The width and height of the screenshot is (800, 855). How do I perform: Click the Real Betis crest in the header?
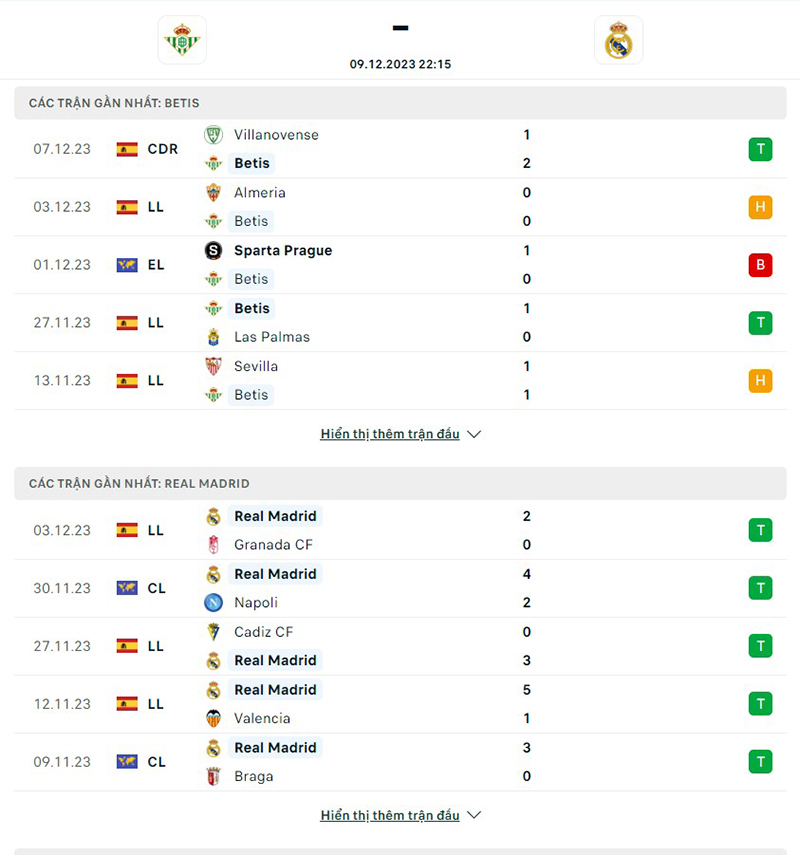pyautogui.click(x=182, y=40)
